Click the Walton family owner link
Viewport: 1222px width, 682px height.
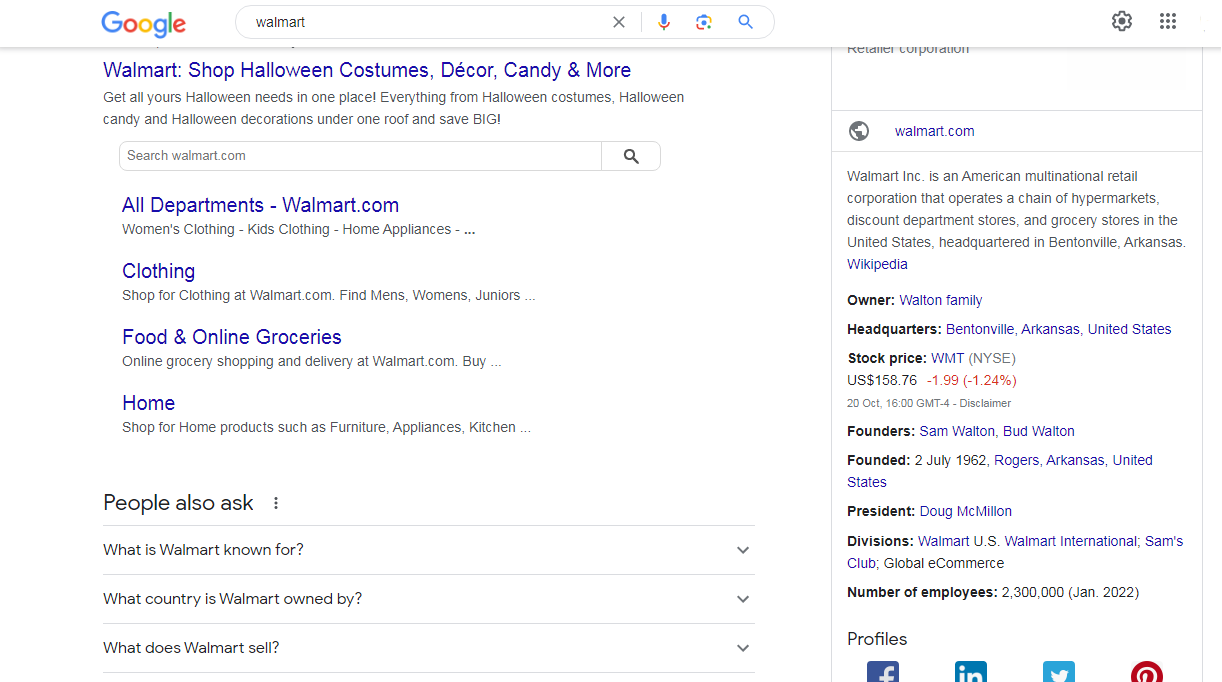pyautogui.click(x=940, y=300)
